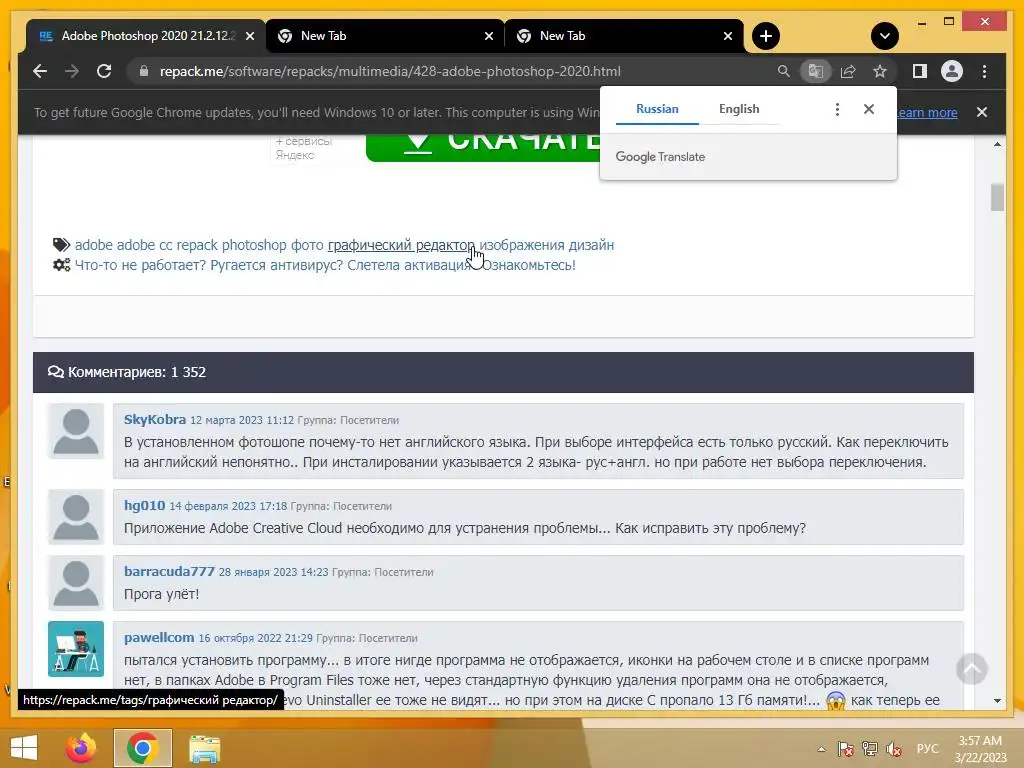Screen dimensions: 1024x768
Task: Launch Firefox from the taskbar
Action: [81, 748]
